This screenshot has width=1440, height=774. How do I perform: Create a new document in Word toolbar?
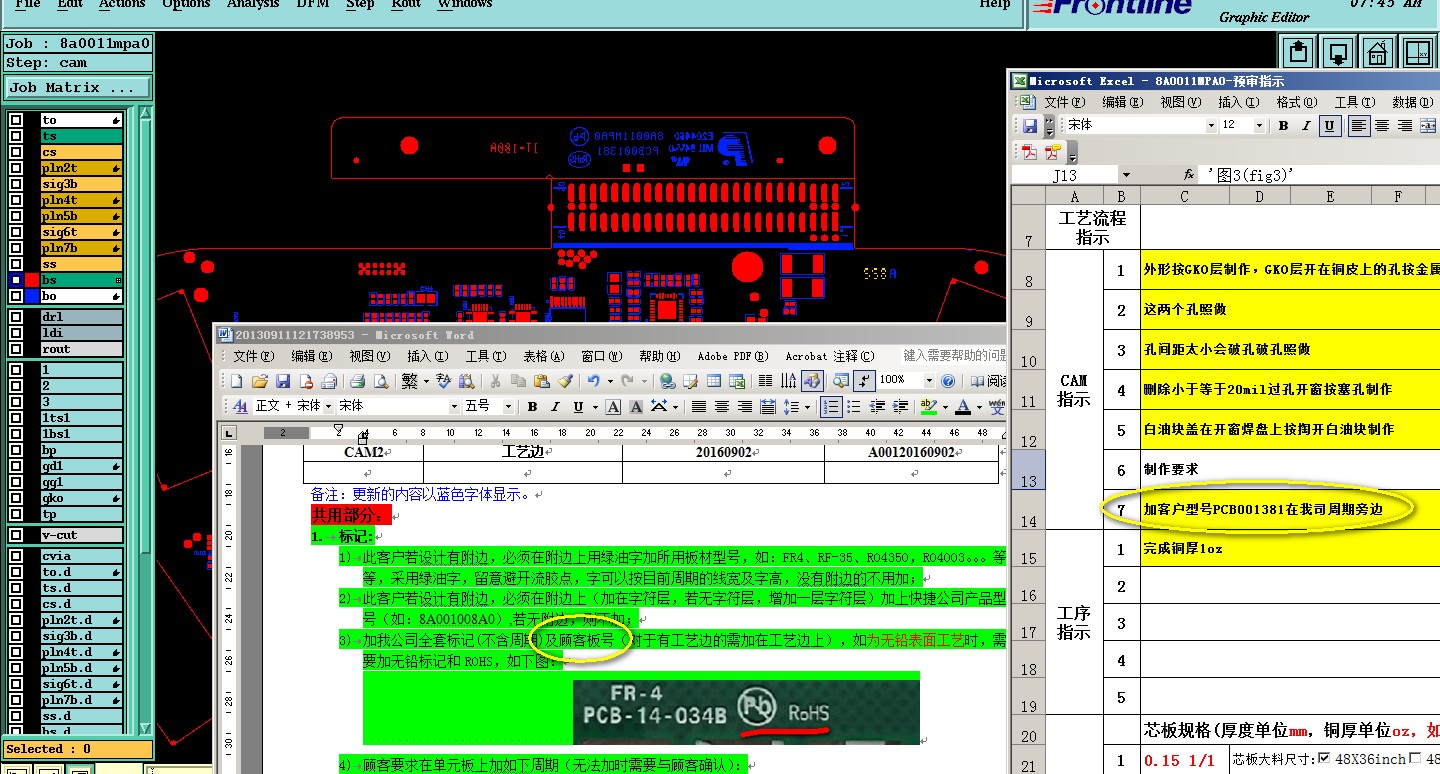[x=237, y=381]
